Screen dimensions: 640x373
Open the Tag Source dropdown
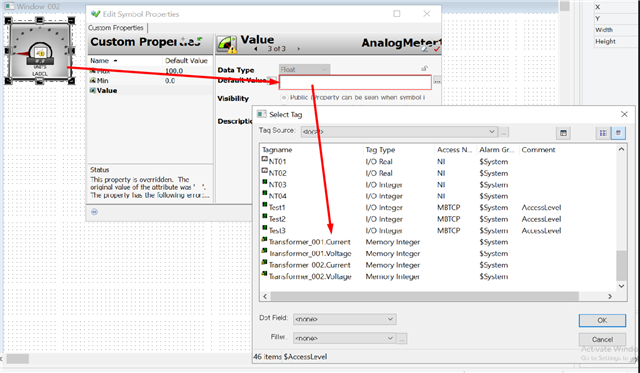click(399, 132)
